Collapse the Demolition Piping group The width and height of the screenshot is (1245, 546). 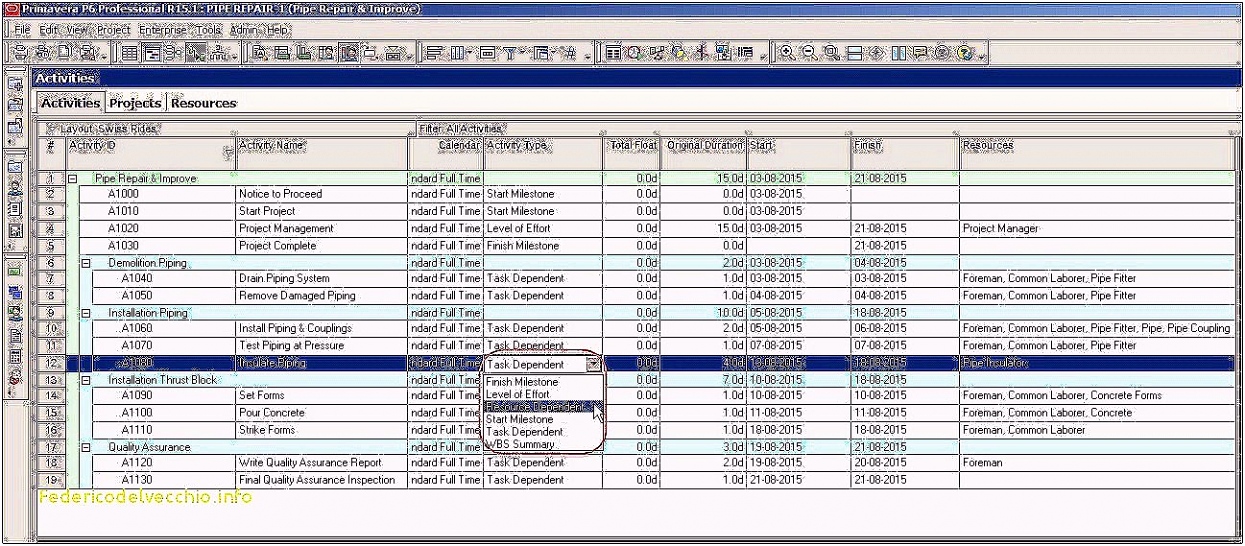(x=85, y=263)
